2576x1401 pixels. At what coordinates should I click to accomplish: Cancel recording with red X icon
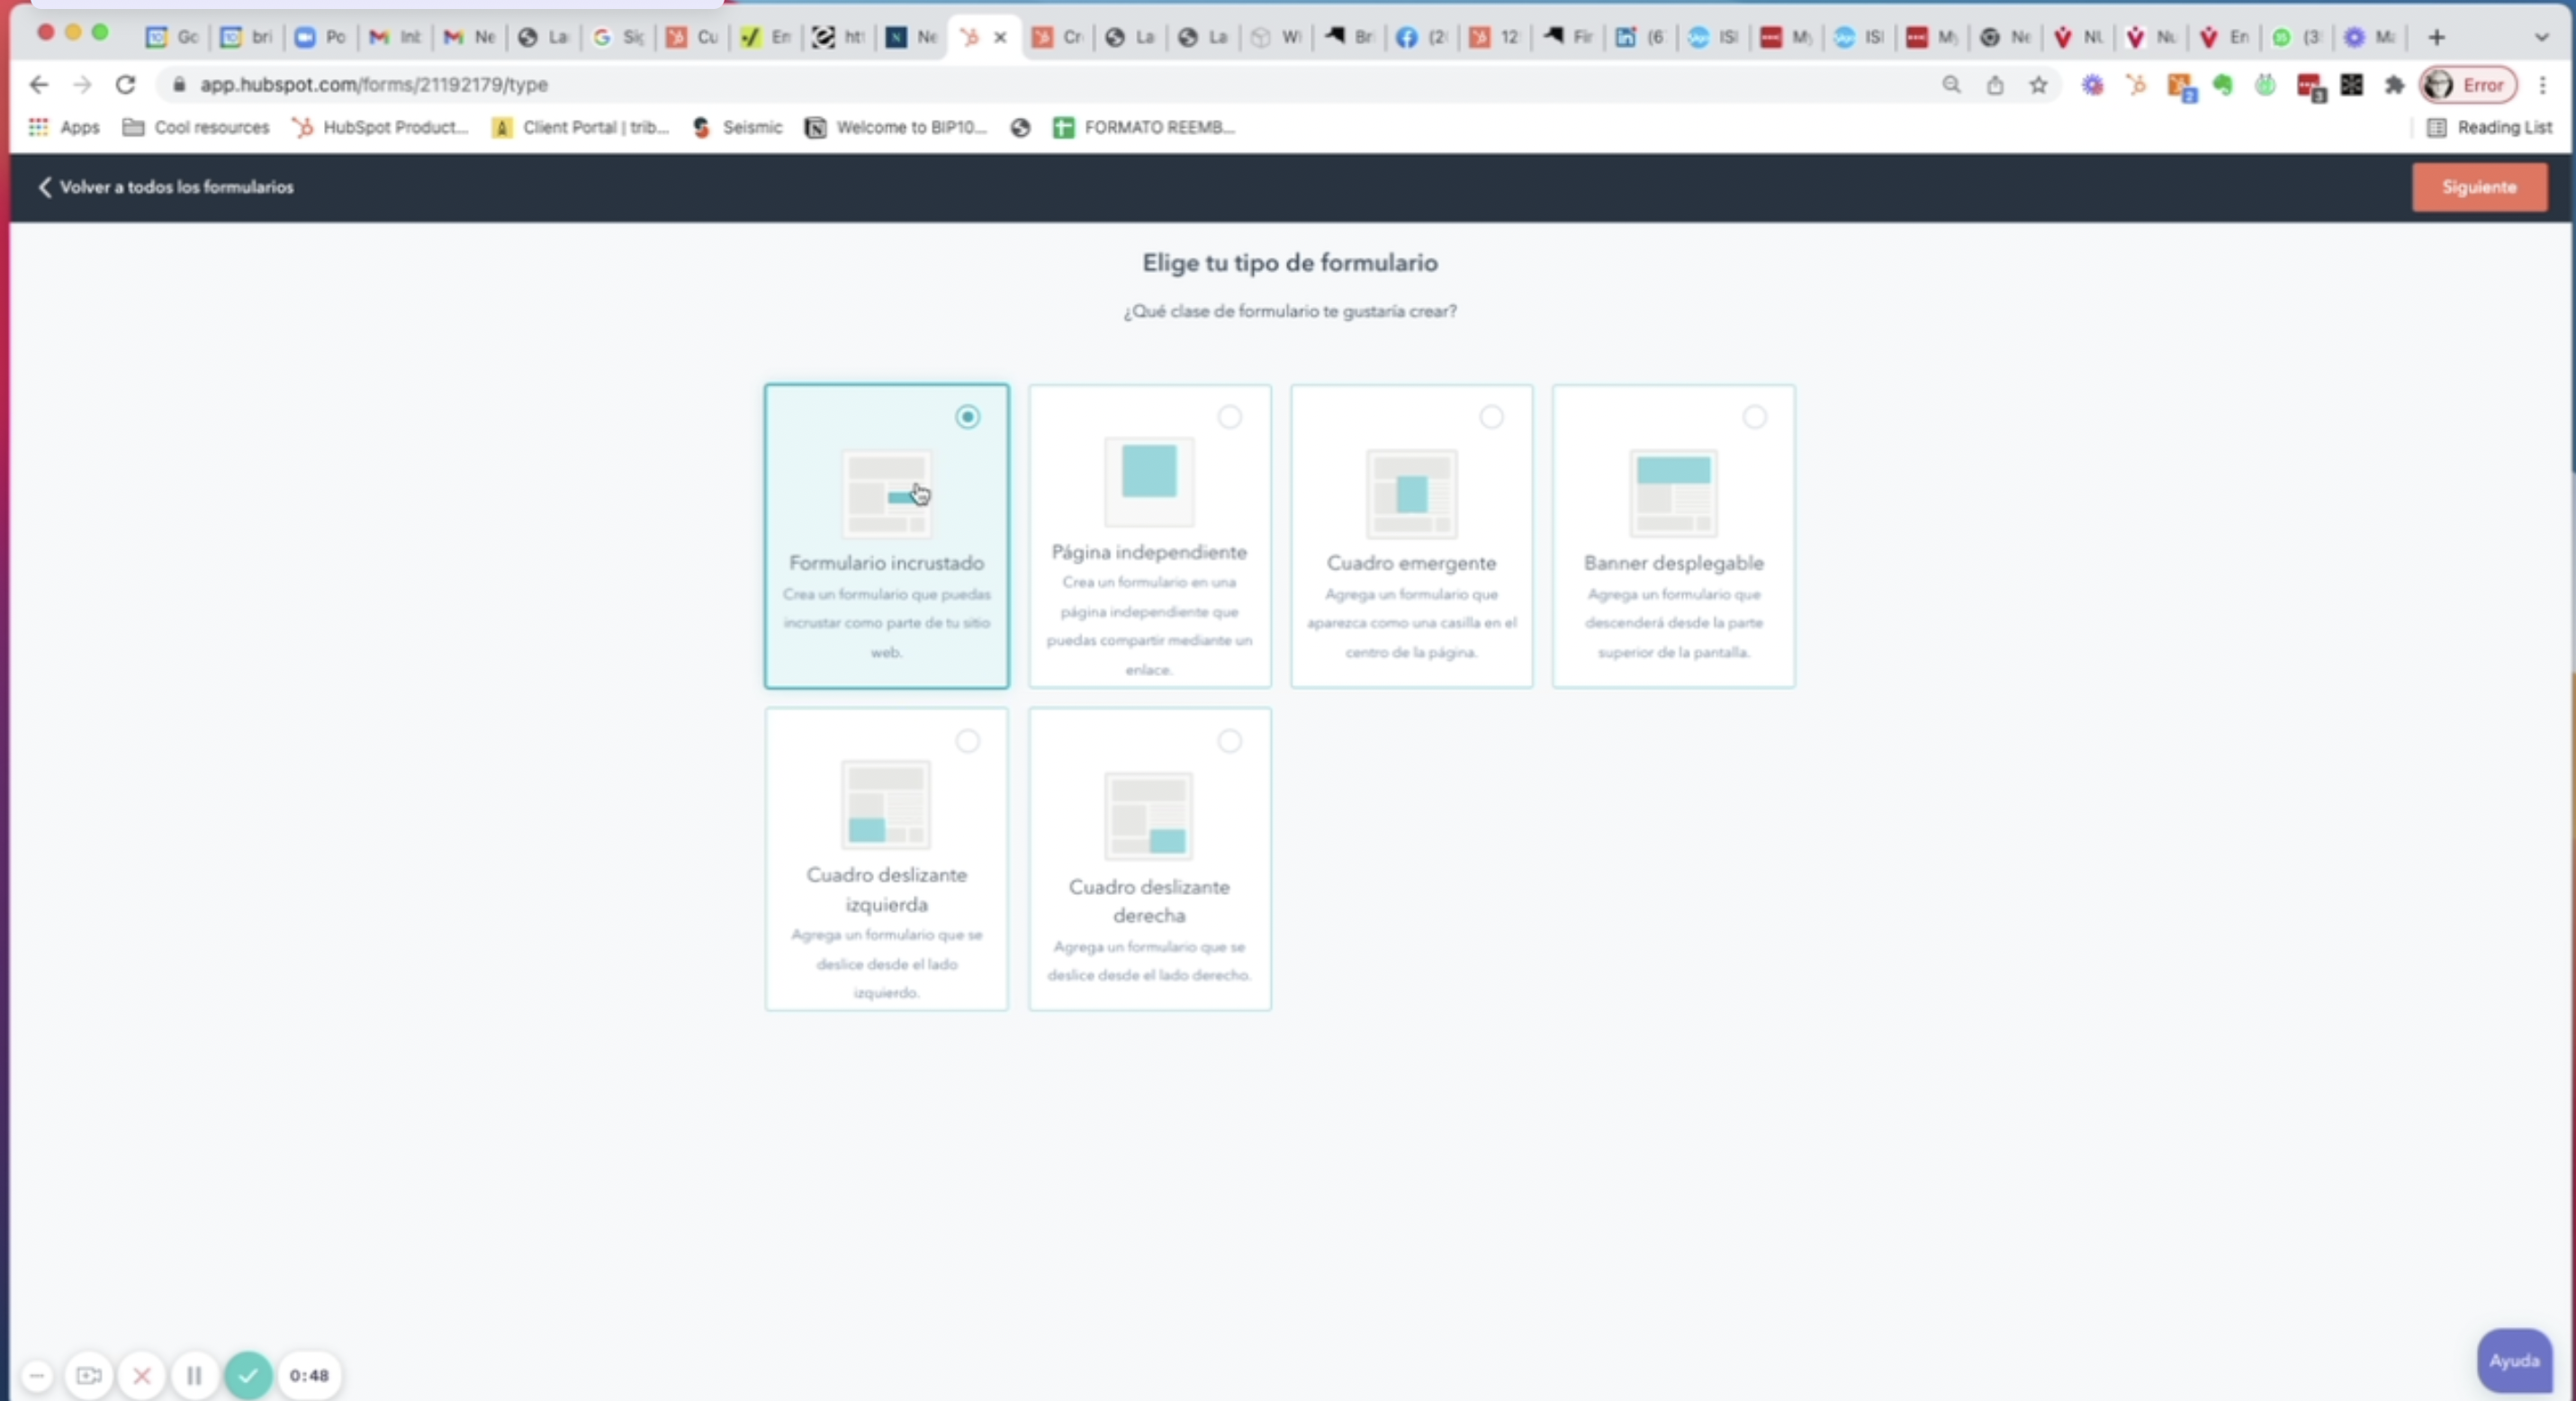pos(141,1375)
